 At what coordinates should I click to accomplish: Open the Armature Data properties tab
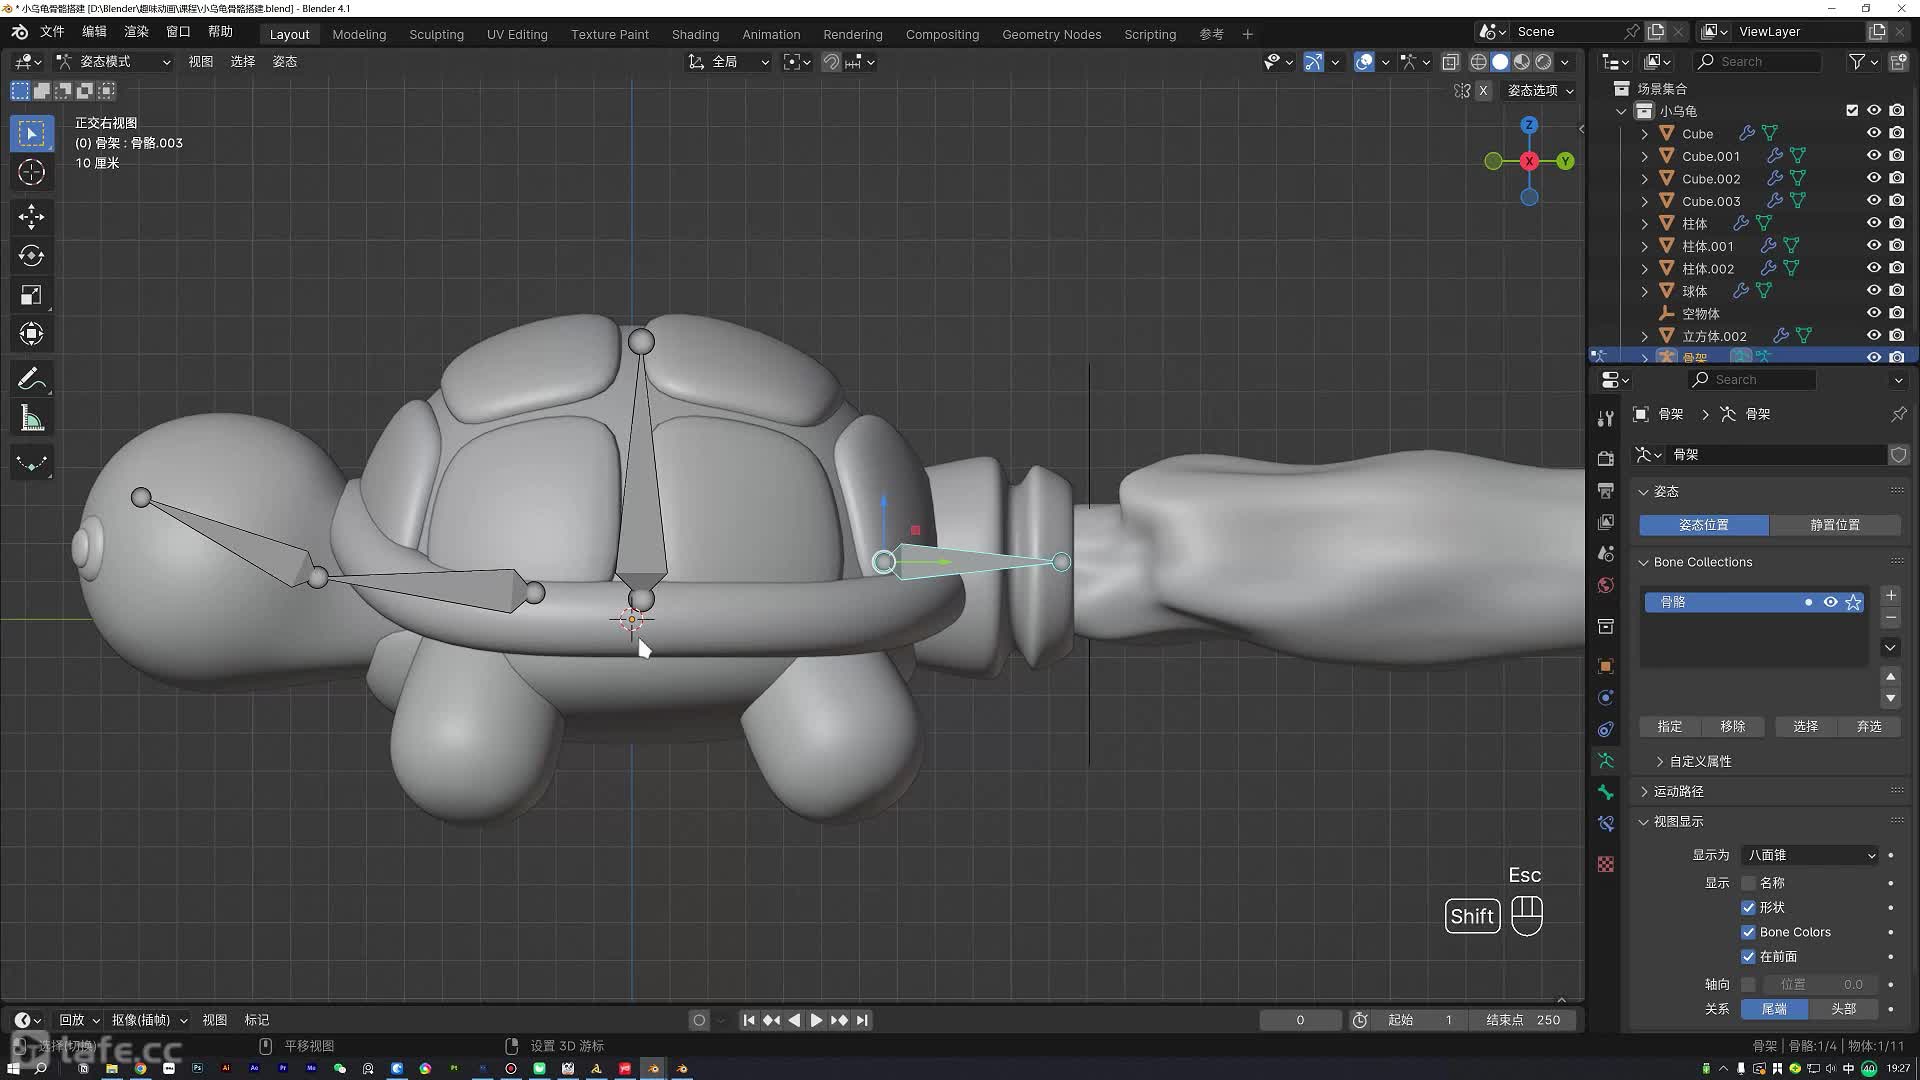1605,760
